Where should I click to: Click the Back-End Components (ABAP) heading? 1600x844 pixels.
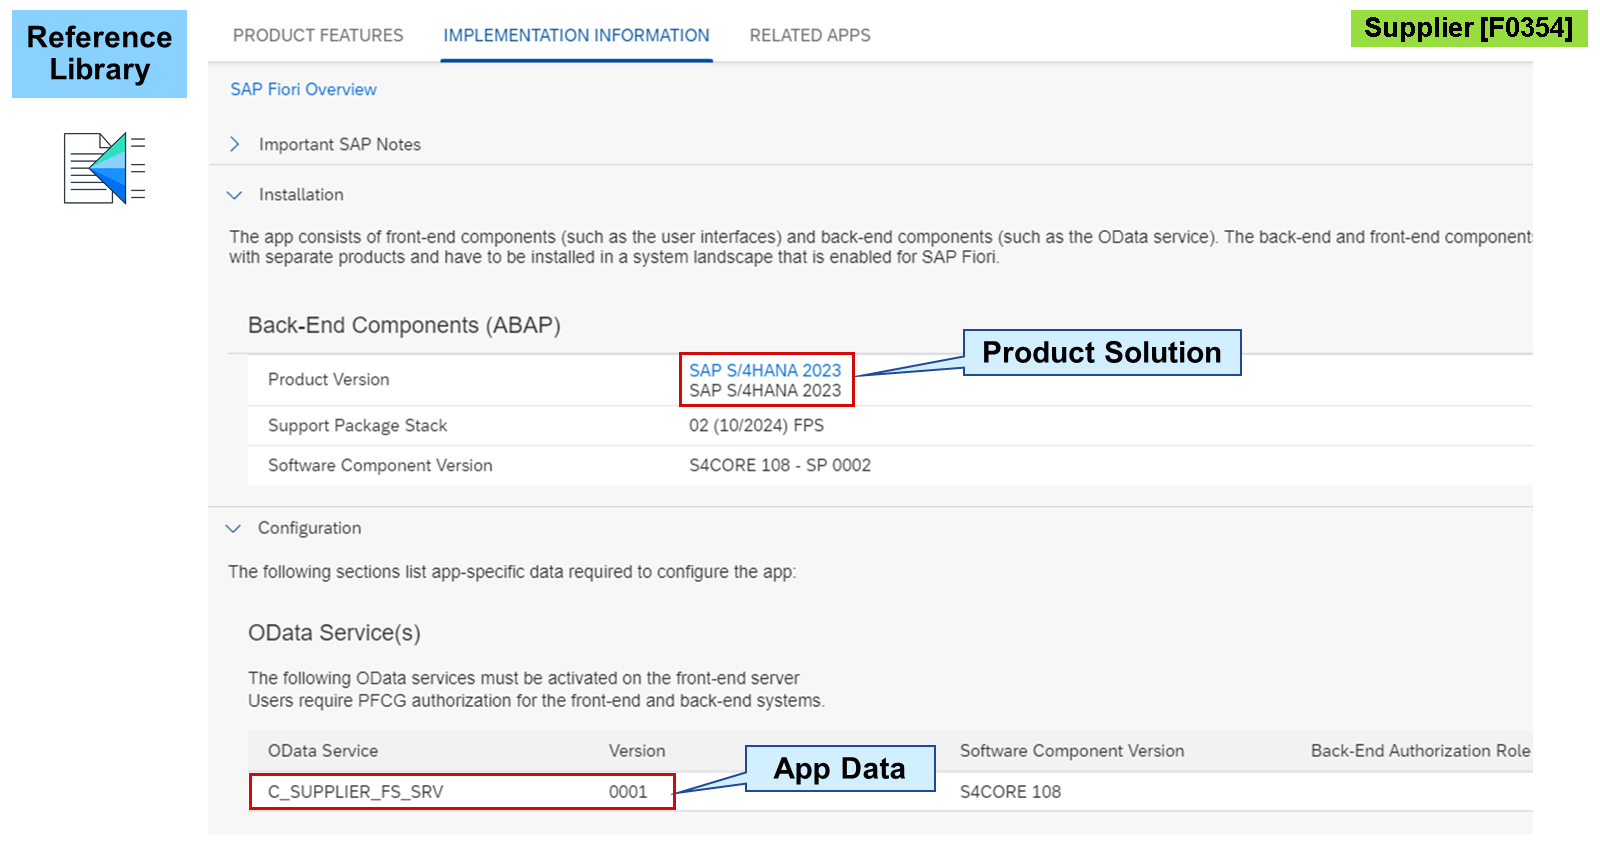coord(404,325)
